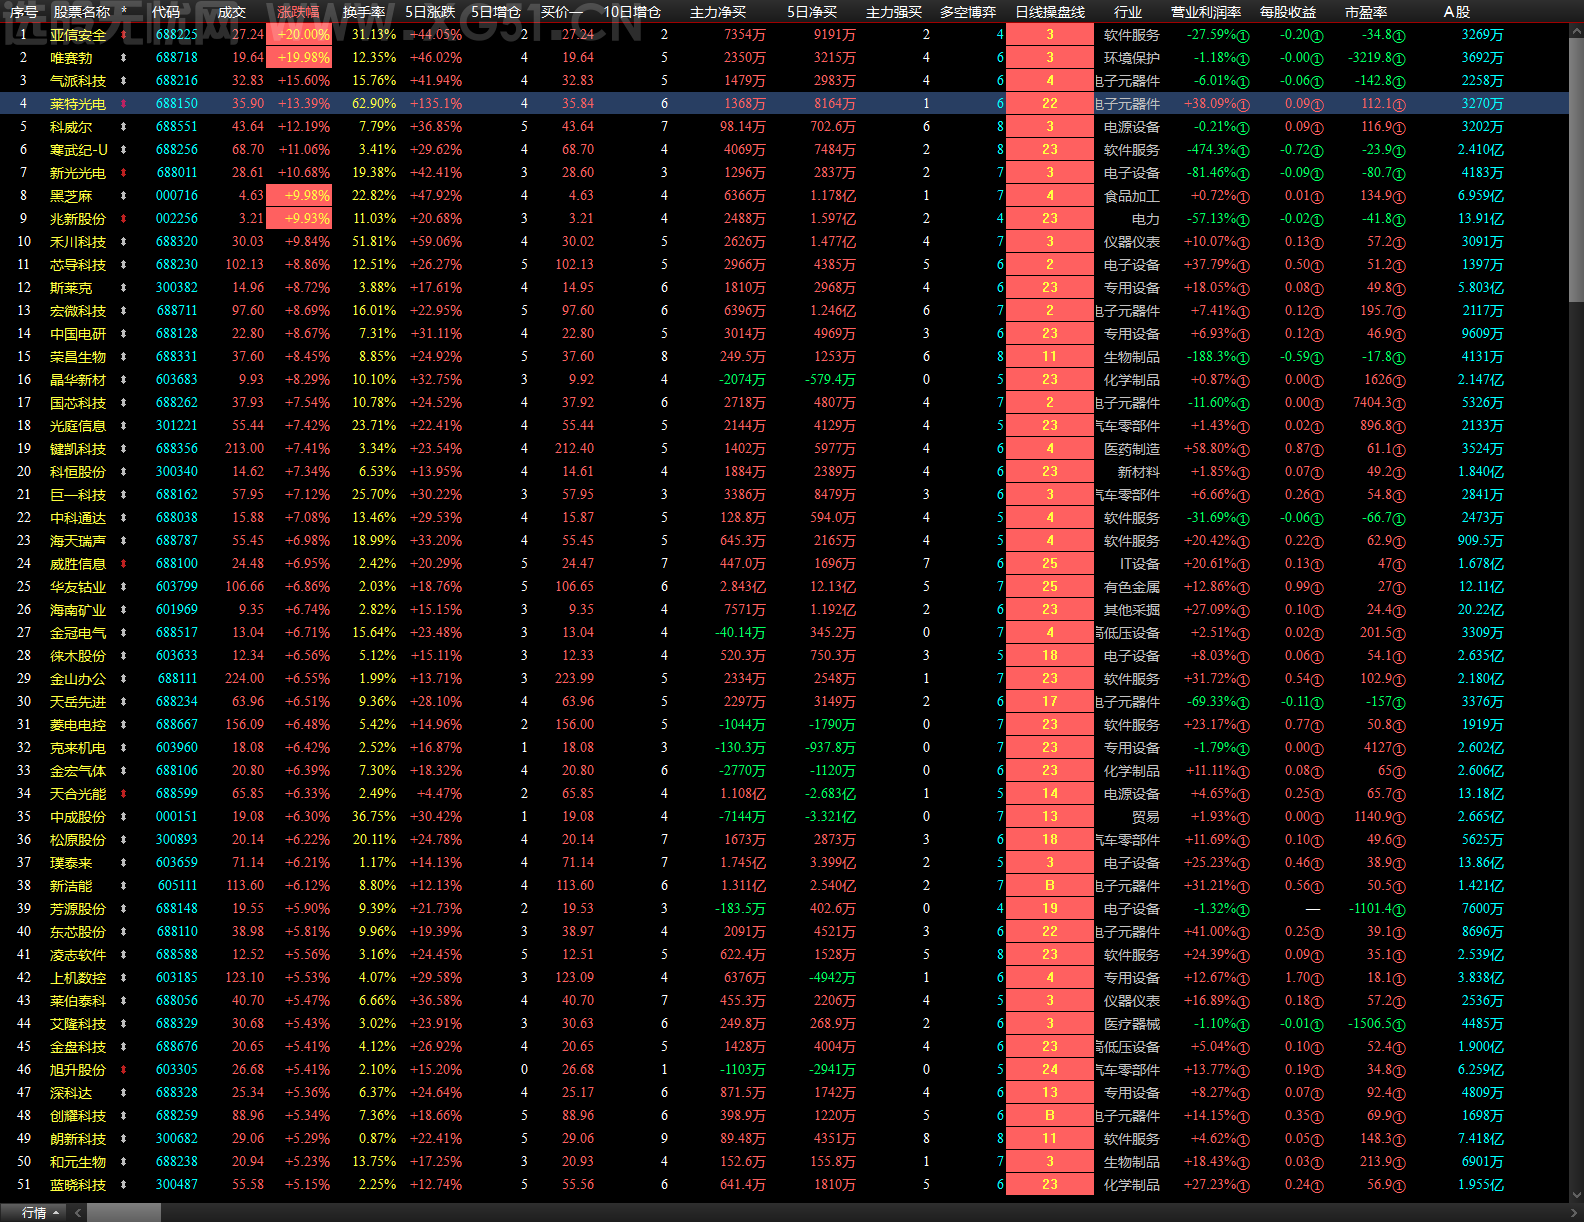Screen dimensions: 1584x1222
Task: Click the vertical scrollbar up arrow
Action: [1577, 31]
